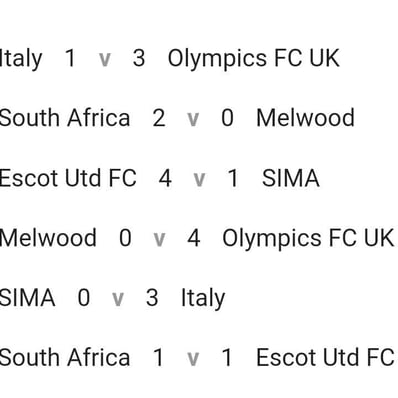398x398 pixels.
Task: Select Escot Utd FC home team name
Action: point(68,178)
